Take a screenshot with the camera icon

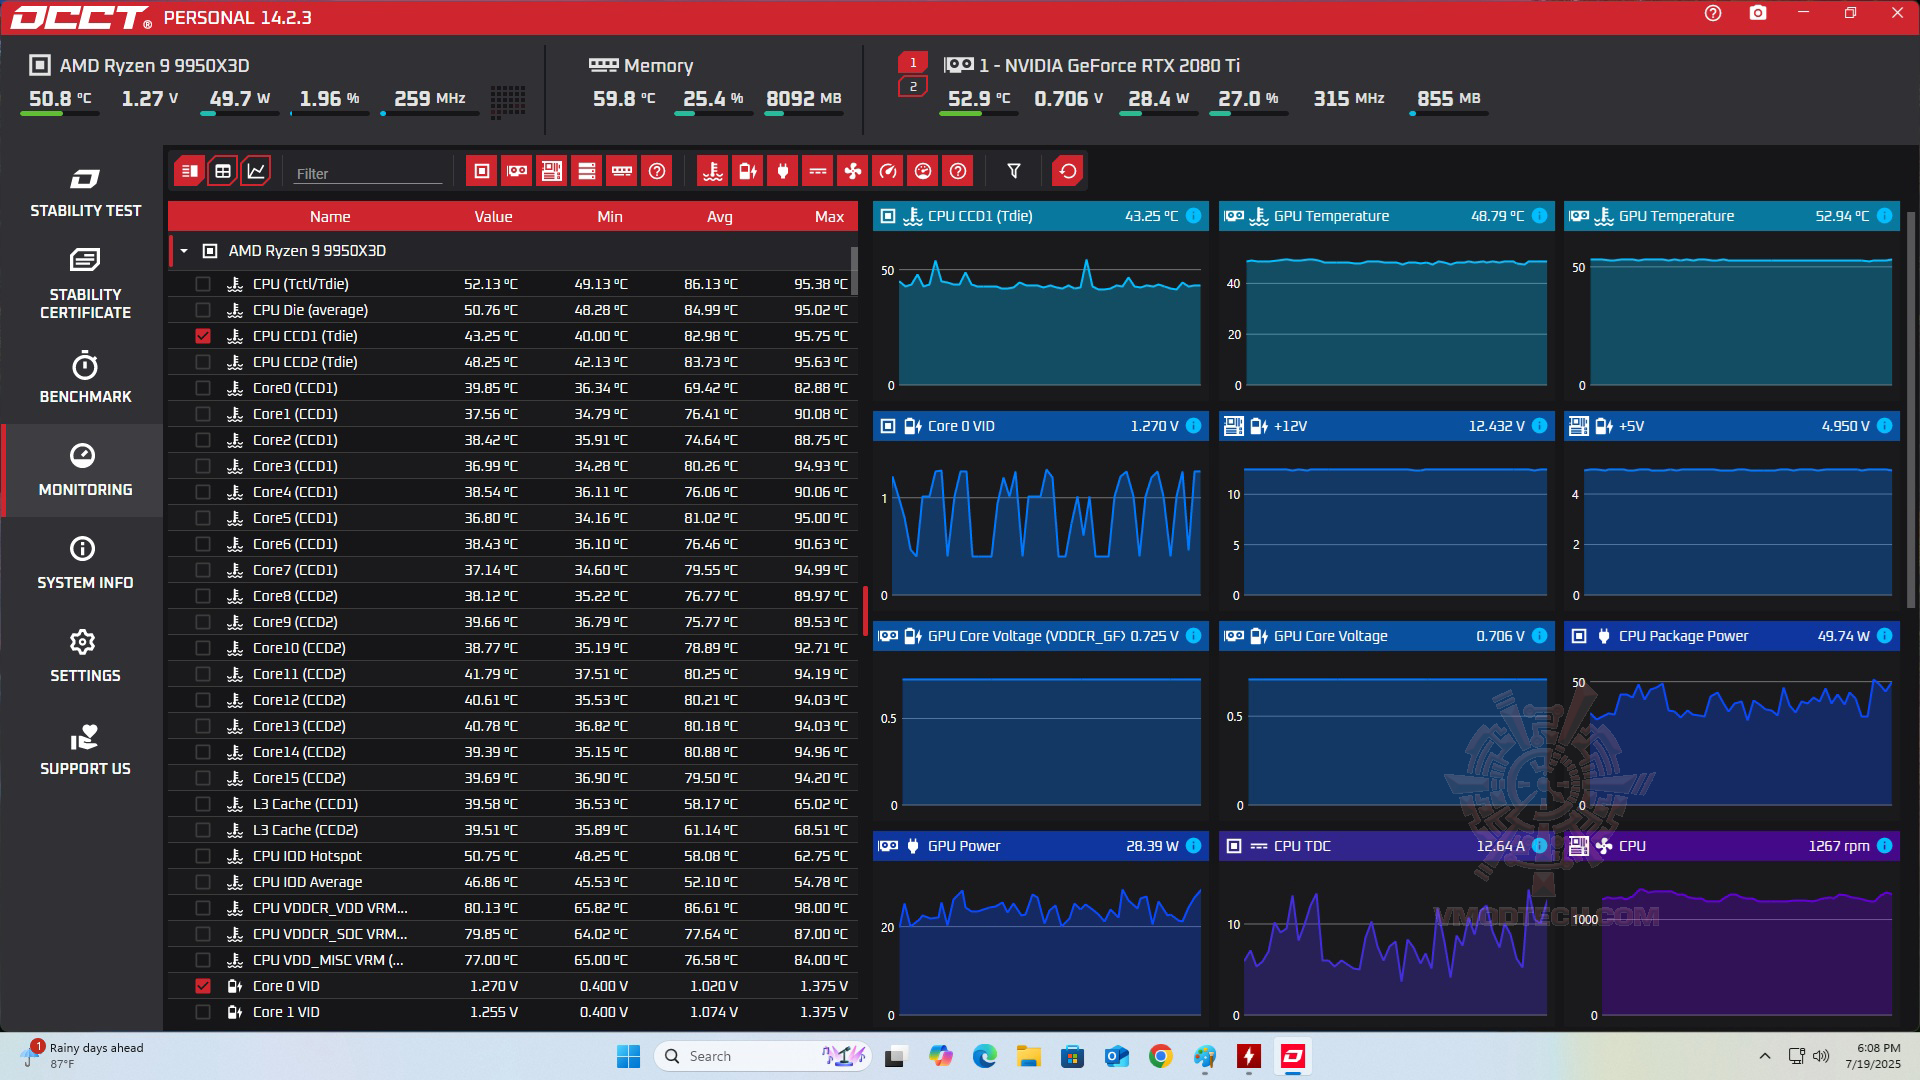point(1757,14)
